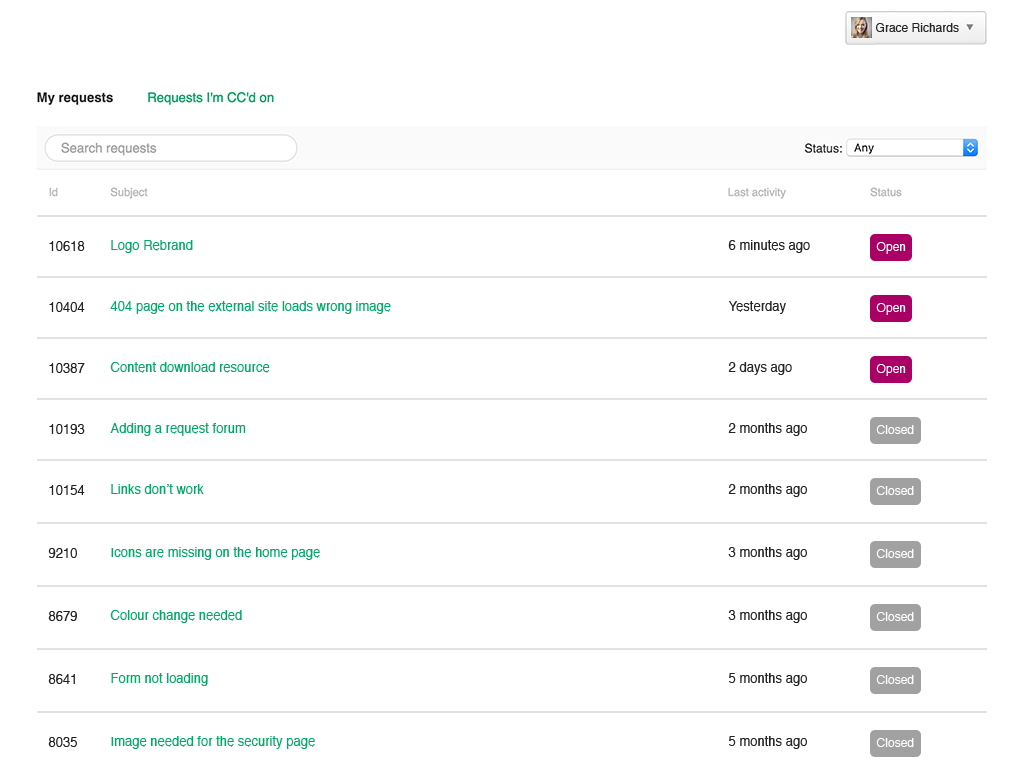Select Content download resource request
Screen dimensions: 1024x768
[190, 368]
